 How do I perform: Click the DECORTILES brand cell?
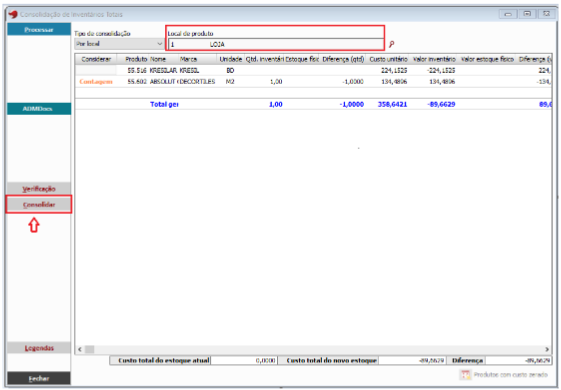click(197, 82)
